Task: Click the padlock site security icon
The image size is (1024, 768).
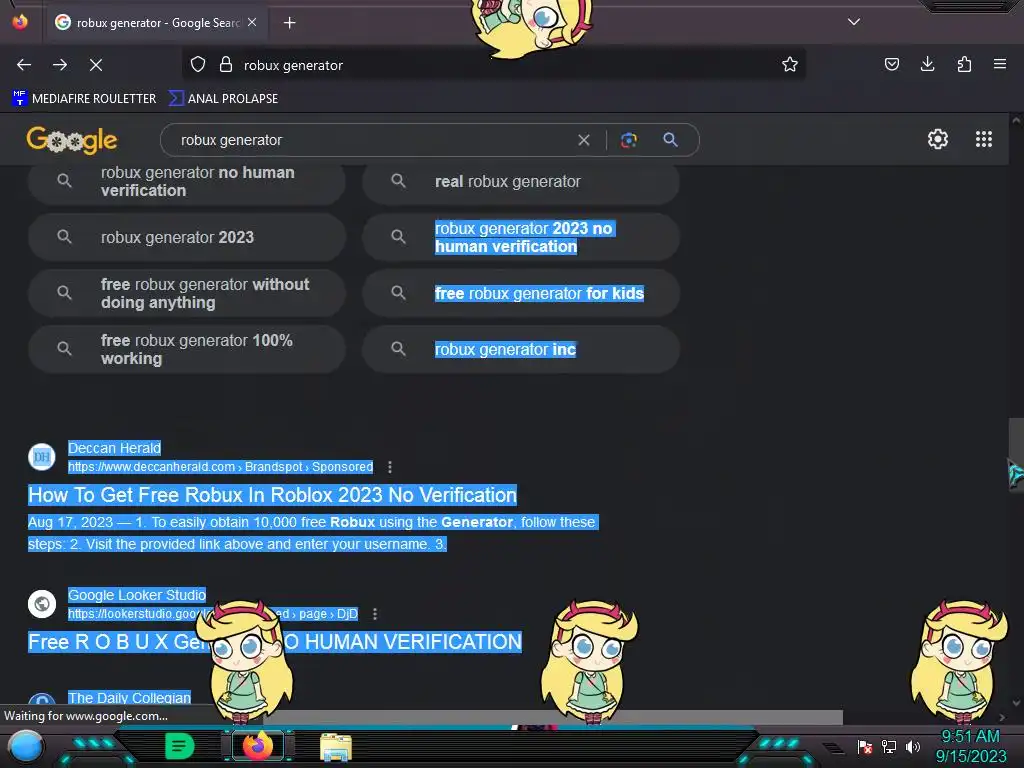Action: point(226,65)
